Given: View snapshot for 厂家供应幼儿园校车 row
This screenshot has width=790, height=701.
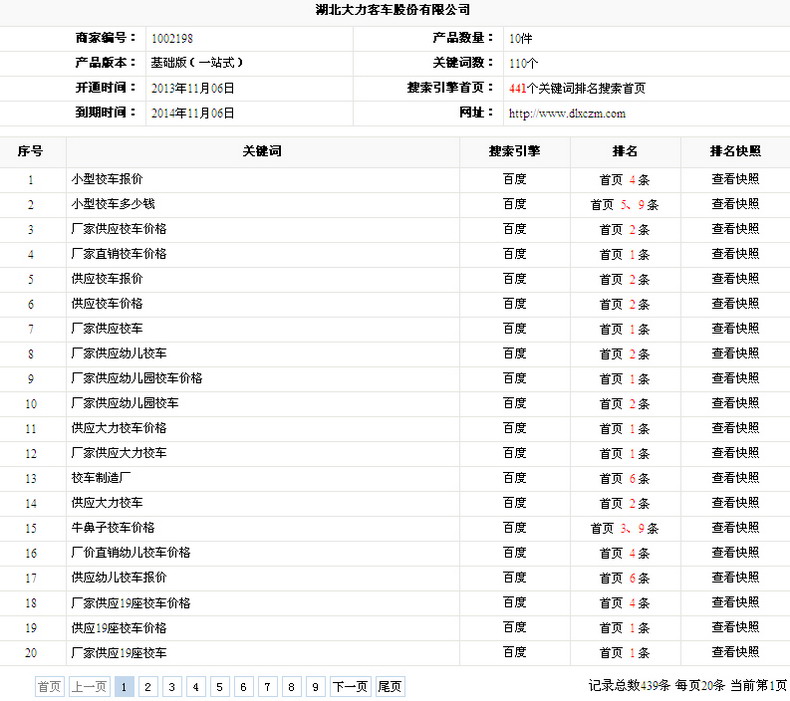Looking at the screenshot, I should (735, 404).
